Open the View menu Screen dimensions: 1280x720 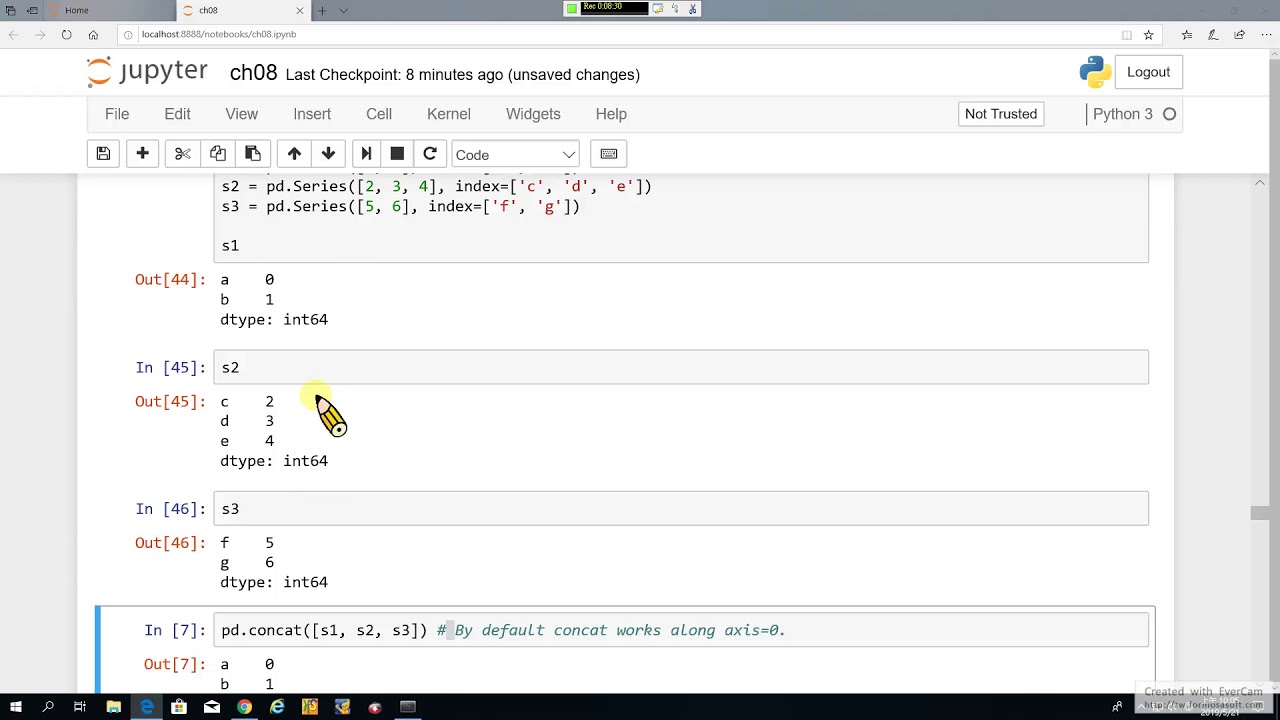tap(242, 114)
